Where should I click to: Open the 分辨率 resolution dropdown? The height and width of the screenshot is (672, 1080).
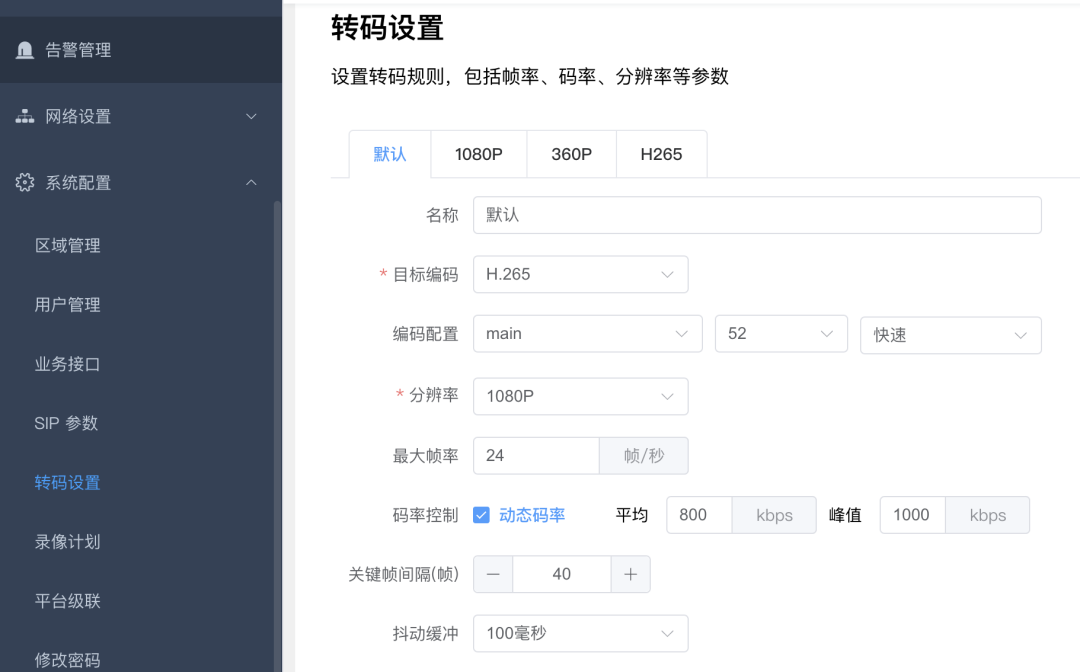(580, 396)
